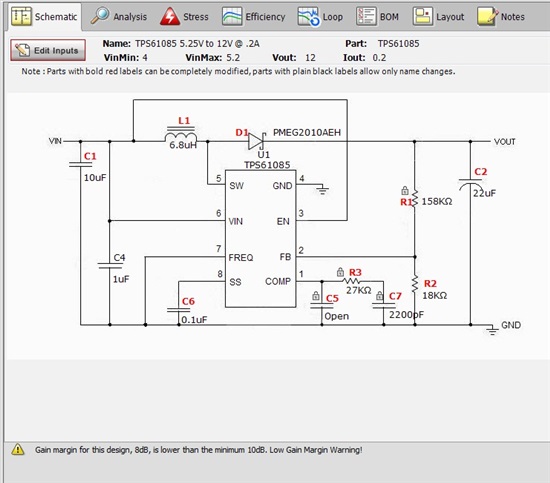Click the C4 capacitor label
The image size is (550, 483).
pos(119,257)
